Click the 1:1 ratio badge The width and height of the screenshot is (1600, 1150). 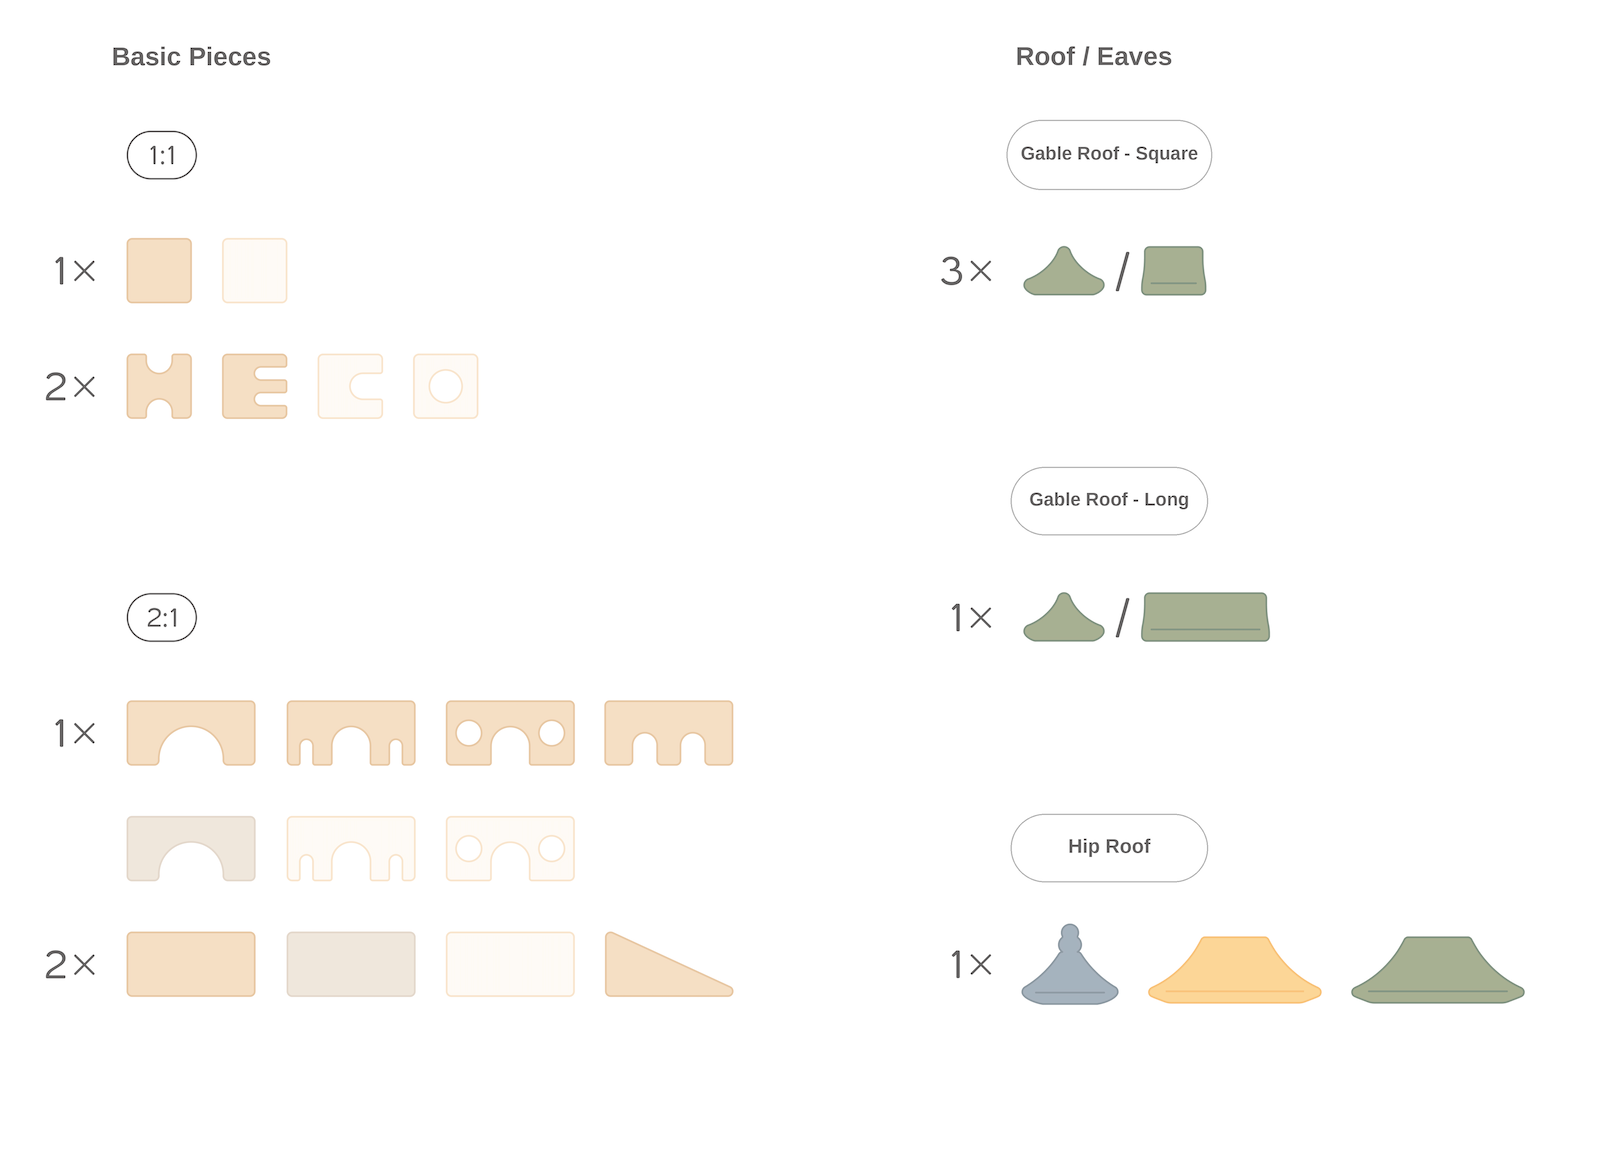tap(162, 155)
